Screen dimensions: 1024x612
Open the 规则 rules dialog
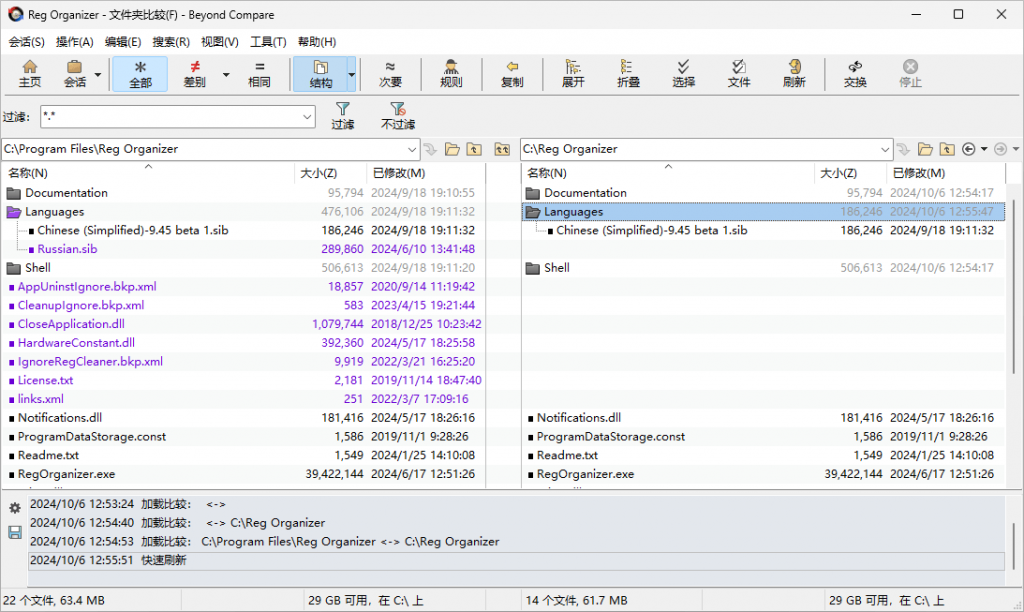[x=451, y=74]
